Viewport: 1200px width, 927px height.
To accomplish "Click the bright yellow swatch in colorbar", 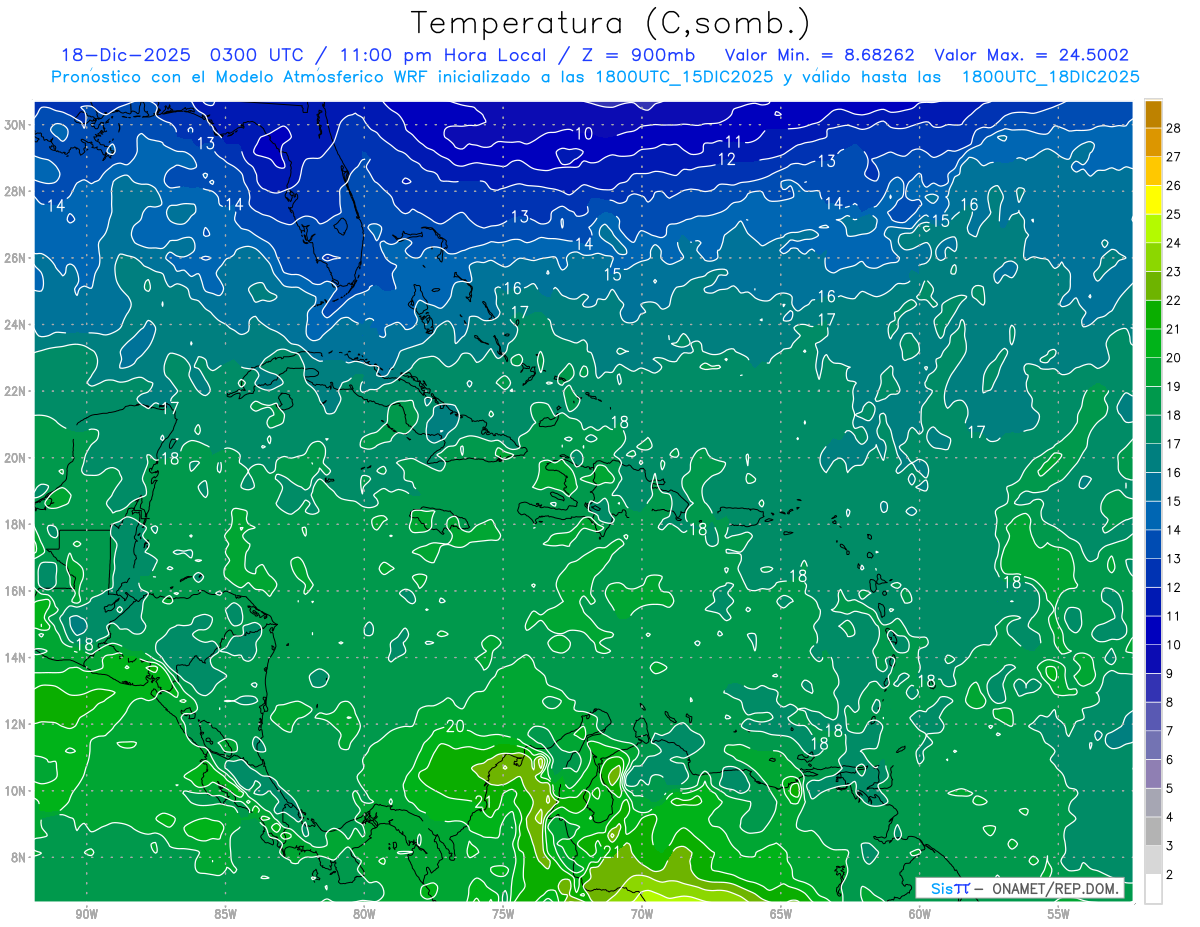I will (1153, 199).
